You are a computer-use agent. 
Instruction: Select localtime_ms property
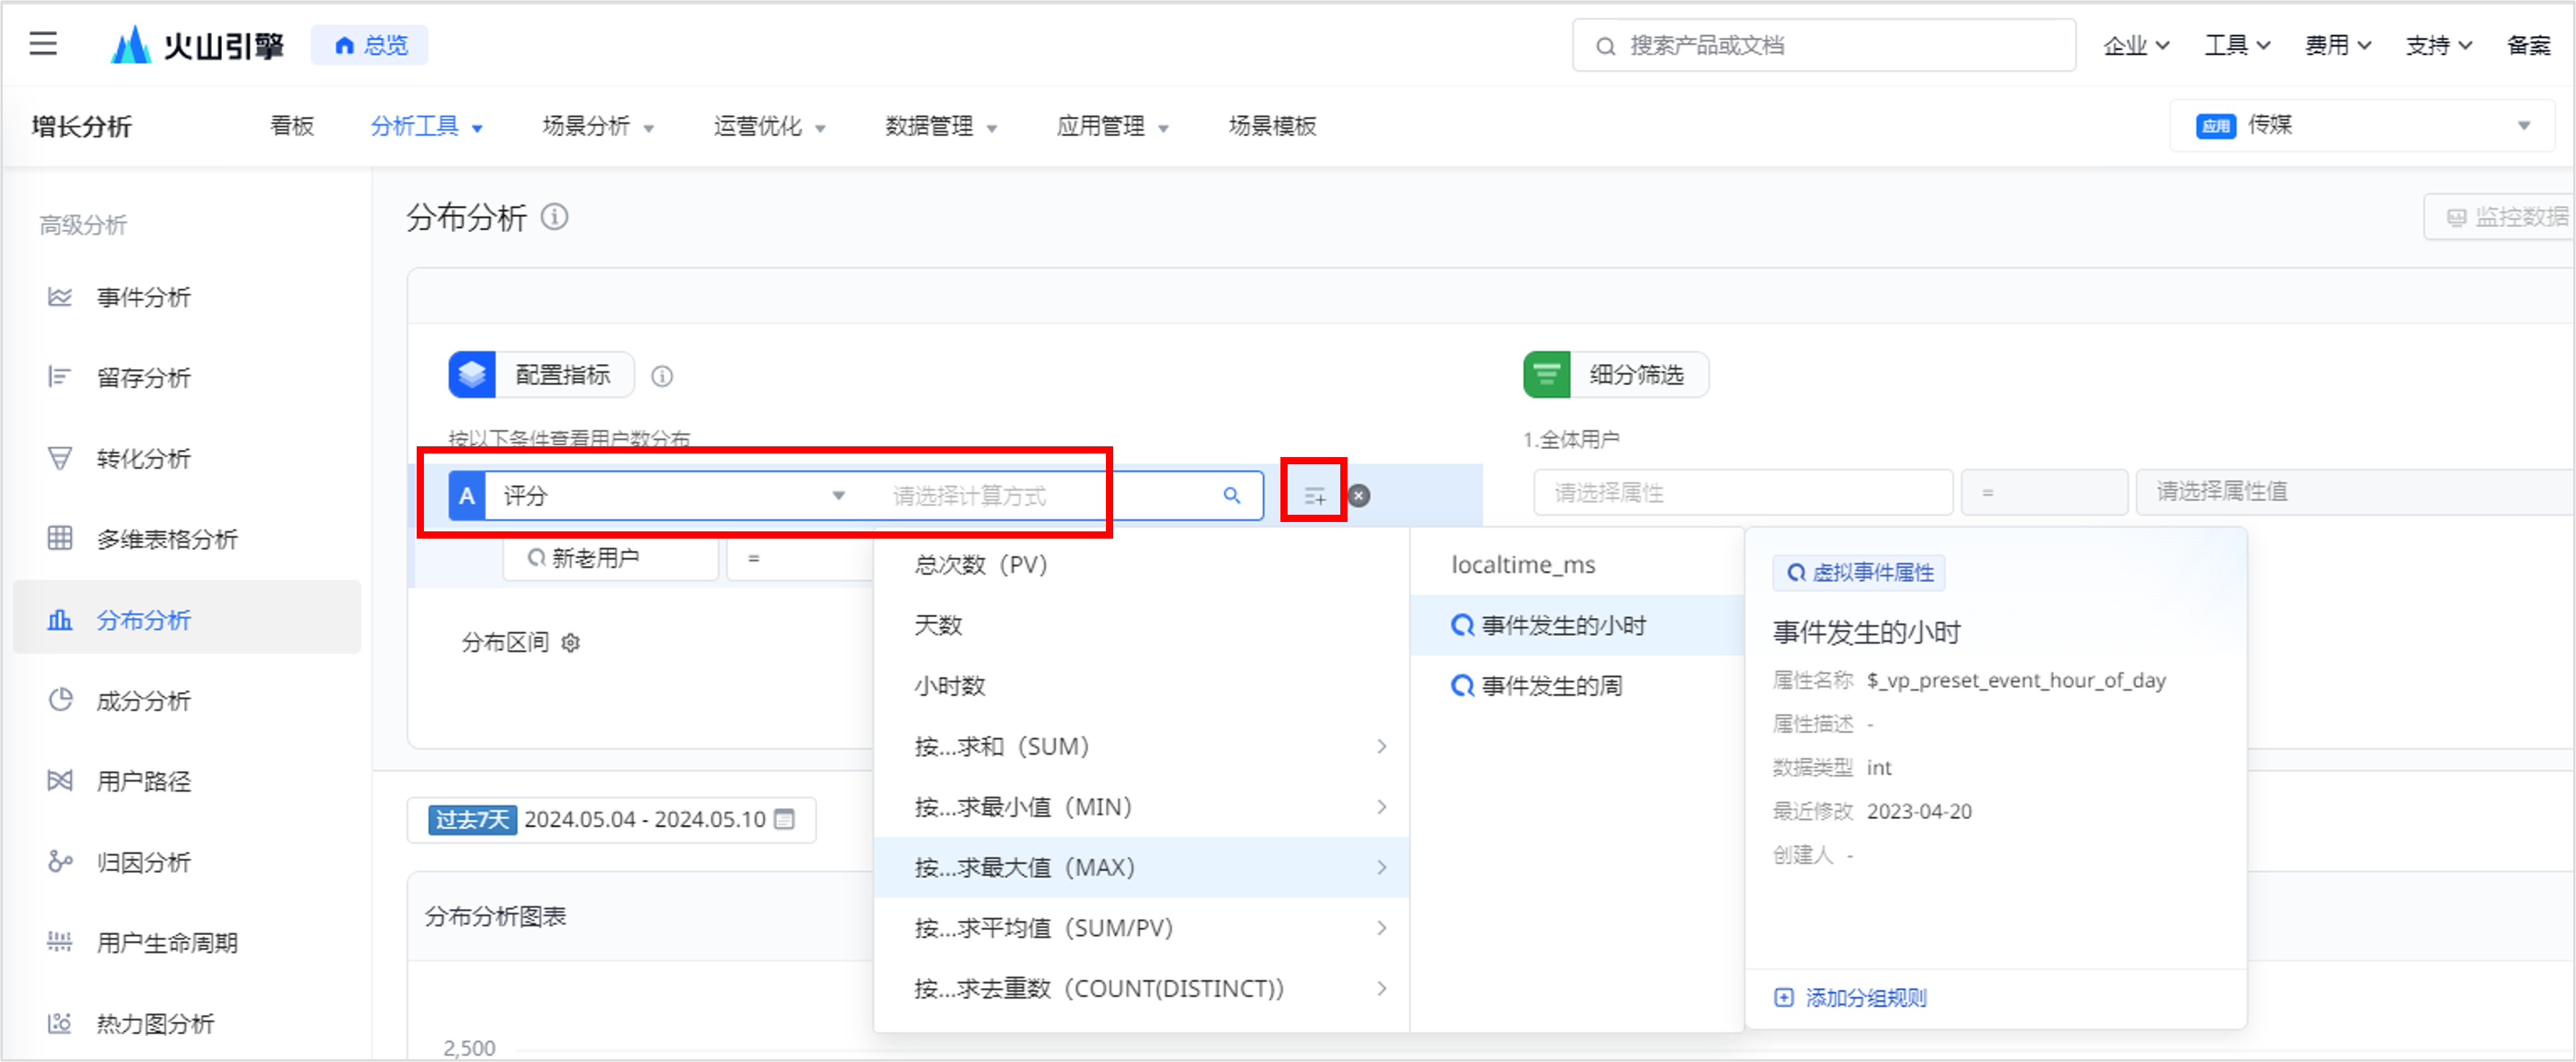pyautogui.click(x=1578, y=565)
